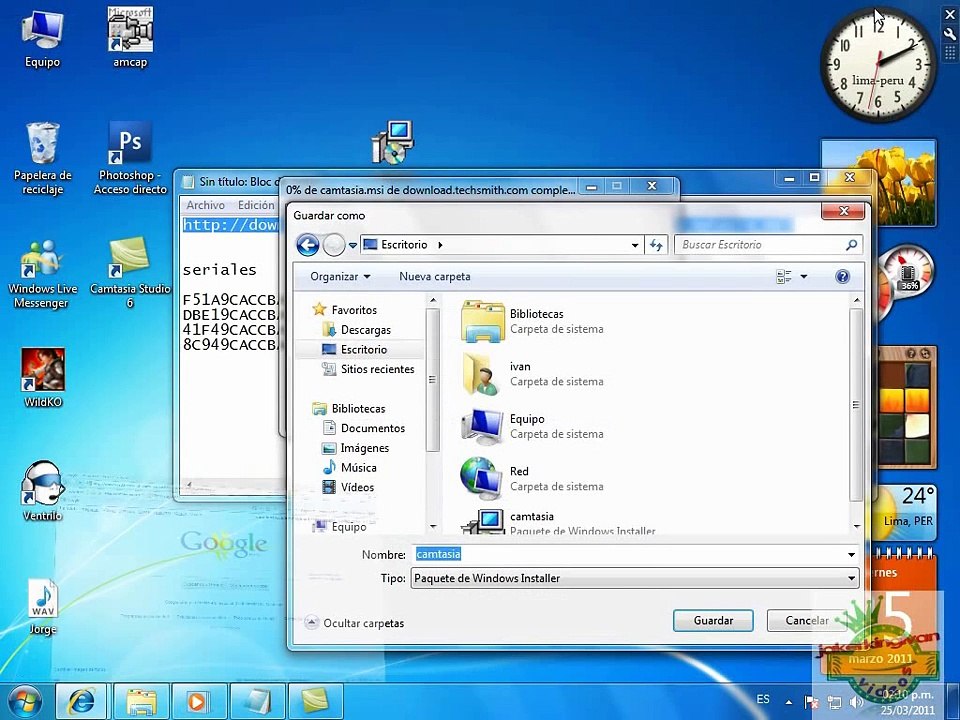This screenshot has height=720, width=960.
Task: Open Windows Explorer from the taskbar
Action: 141,702
